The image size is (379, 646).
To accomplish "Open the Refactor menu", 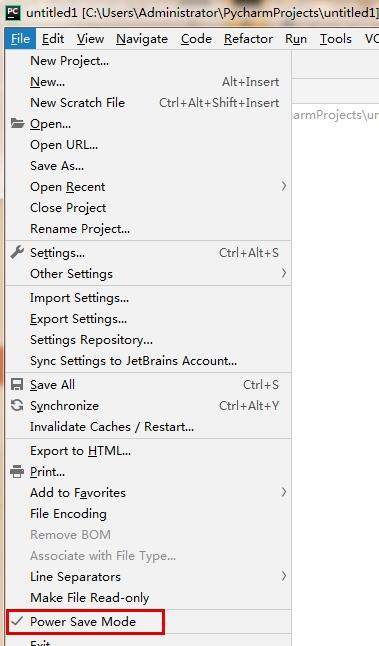I will pyautogui.click(x=248, y=39).
